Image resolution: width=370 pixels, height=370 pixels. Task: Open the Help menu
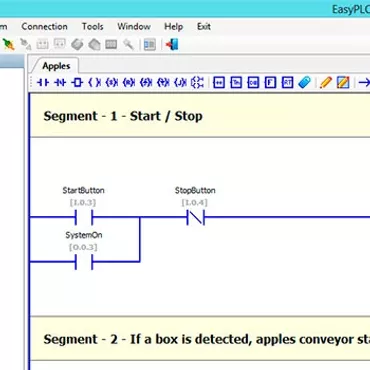(173, 27)
